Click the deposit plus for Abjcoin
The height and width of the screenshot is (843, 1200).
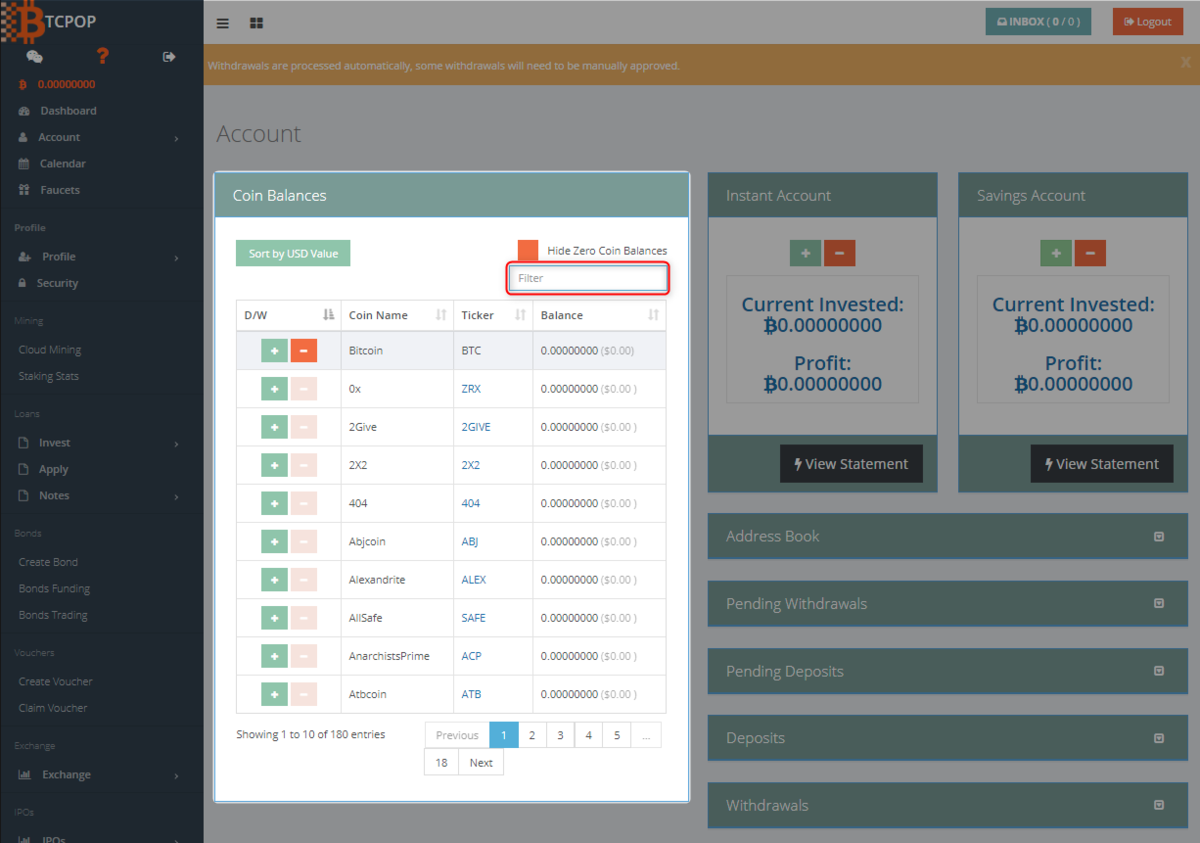point(274,542)
